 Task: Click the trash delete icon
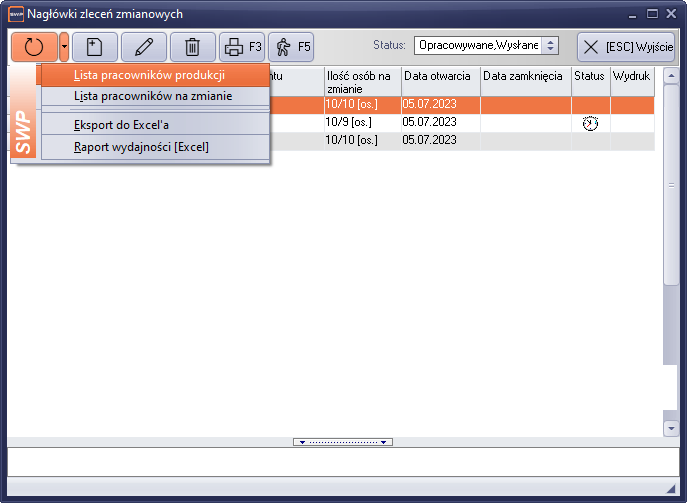(192, 47)
